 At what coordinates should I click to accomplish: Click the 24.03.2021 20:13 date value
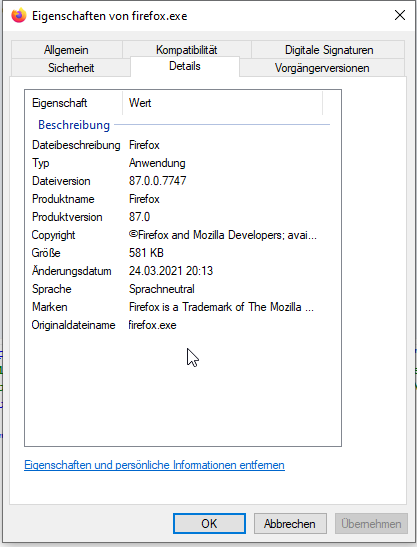click(x=171, y=271)
